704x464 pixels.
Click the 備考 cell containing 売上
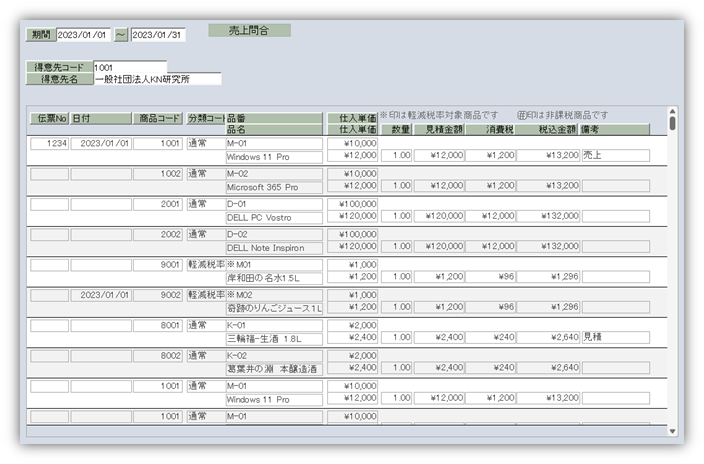point(615,156)
